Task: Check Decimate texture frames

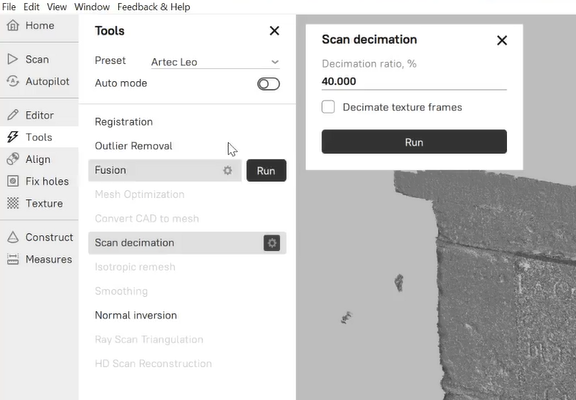Action: [328, 107]
